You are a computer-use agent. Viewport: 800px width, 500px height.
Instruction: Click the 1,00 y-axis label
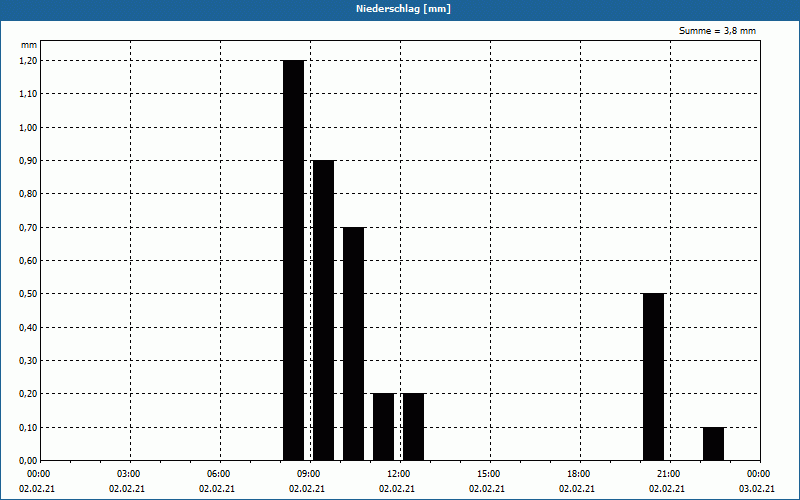(28, 128)
